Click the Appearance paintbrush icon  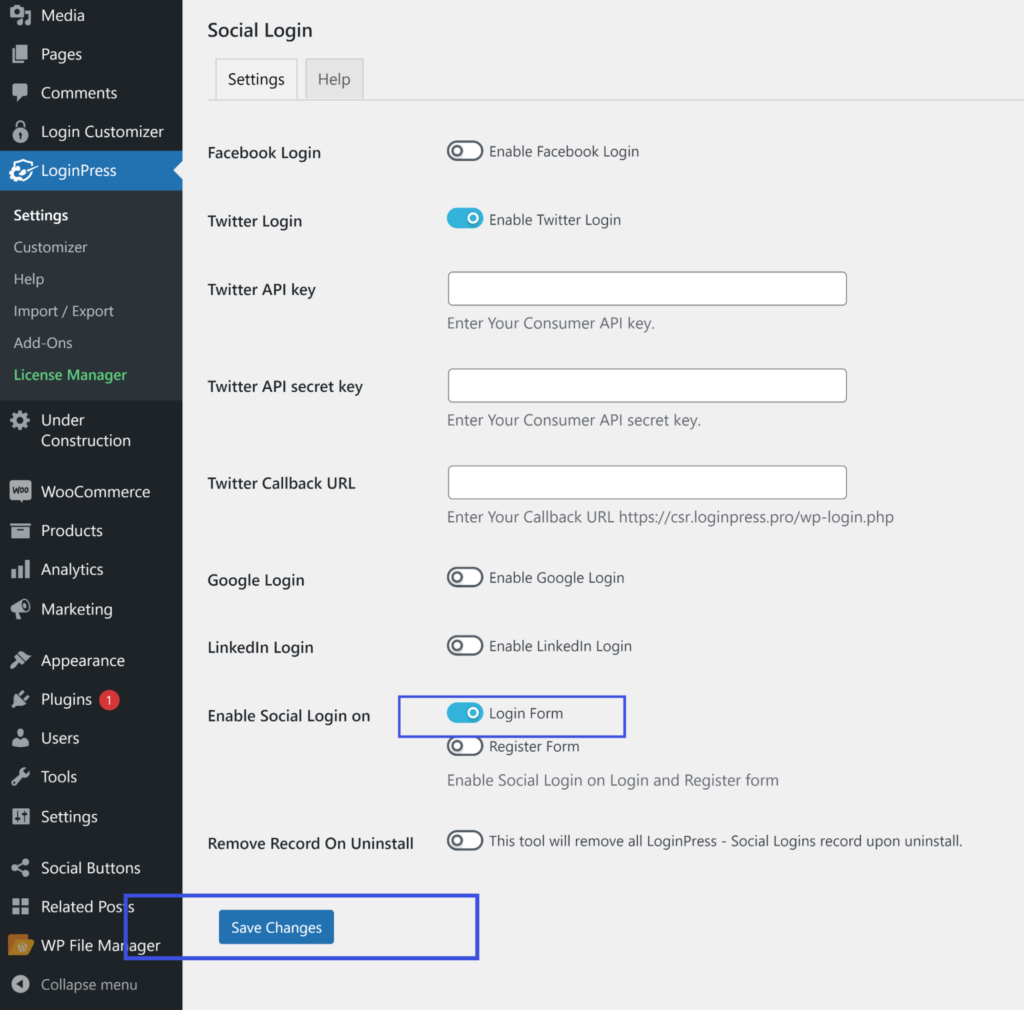coord(20,660)
